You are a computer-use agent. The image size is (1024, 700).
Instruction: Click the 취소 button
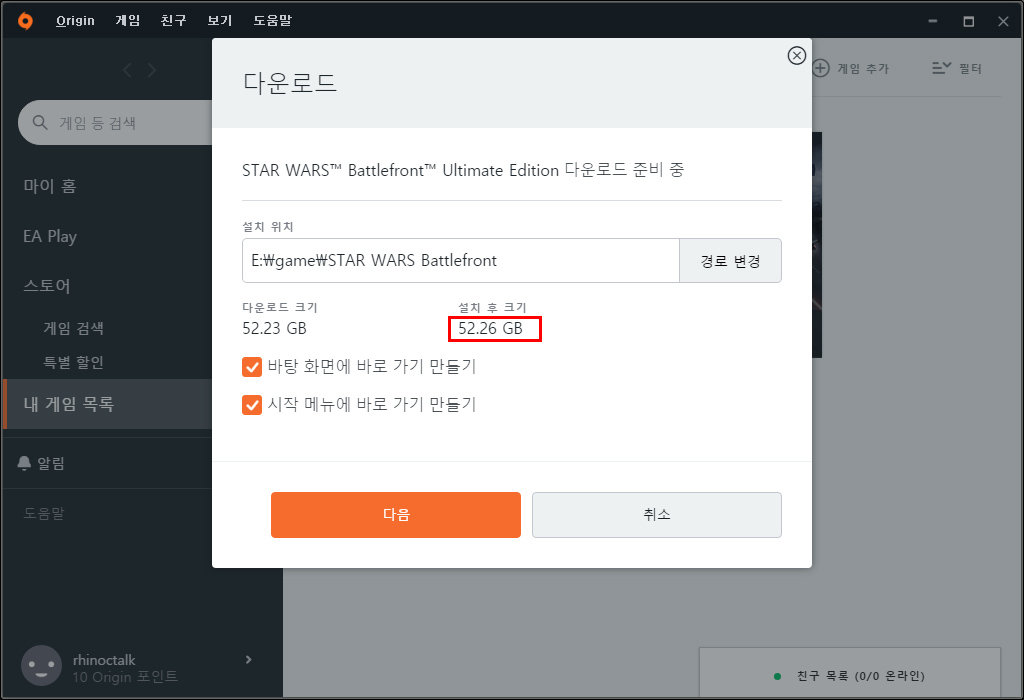[656, 515]
